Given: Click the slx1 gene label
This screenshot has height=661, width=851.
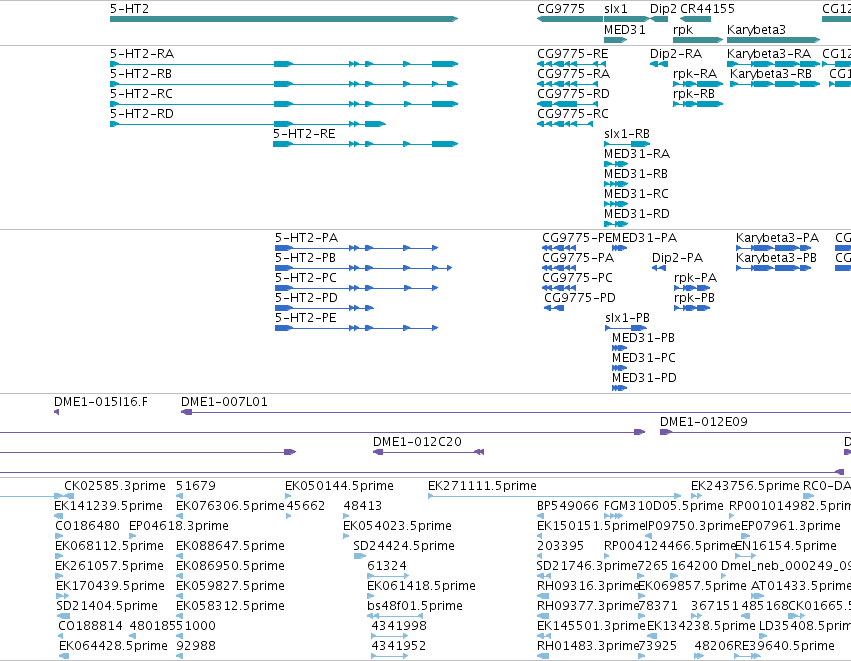Looking at the screenshot, I should tap(616, 9).
